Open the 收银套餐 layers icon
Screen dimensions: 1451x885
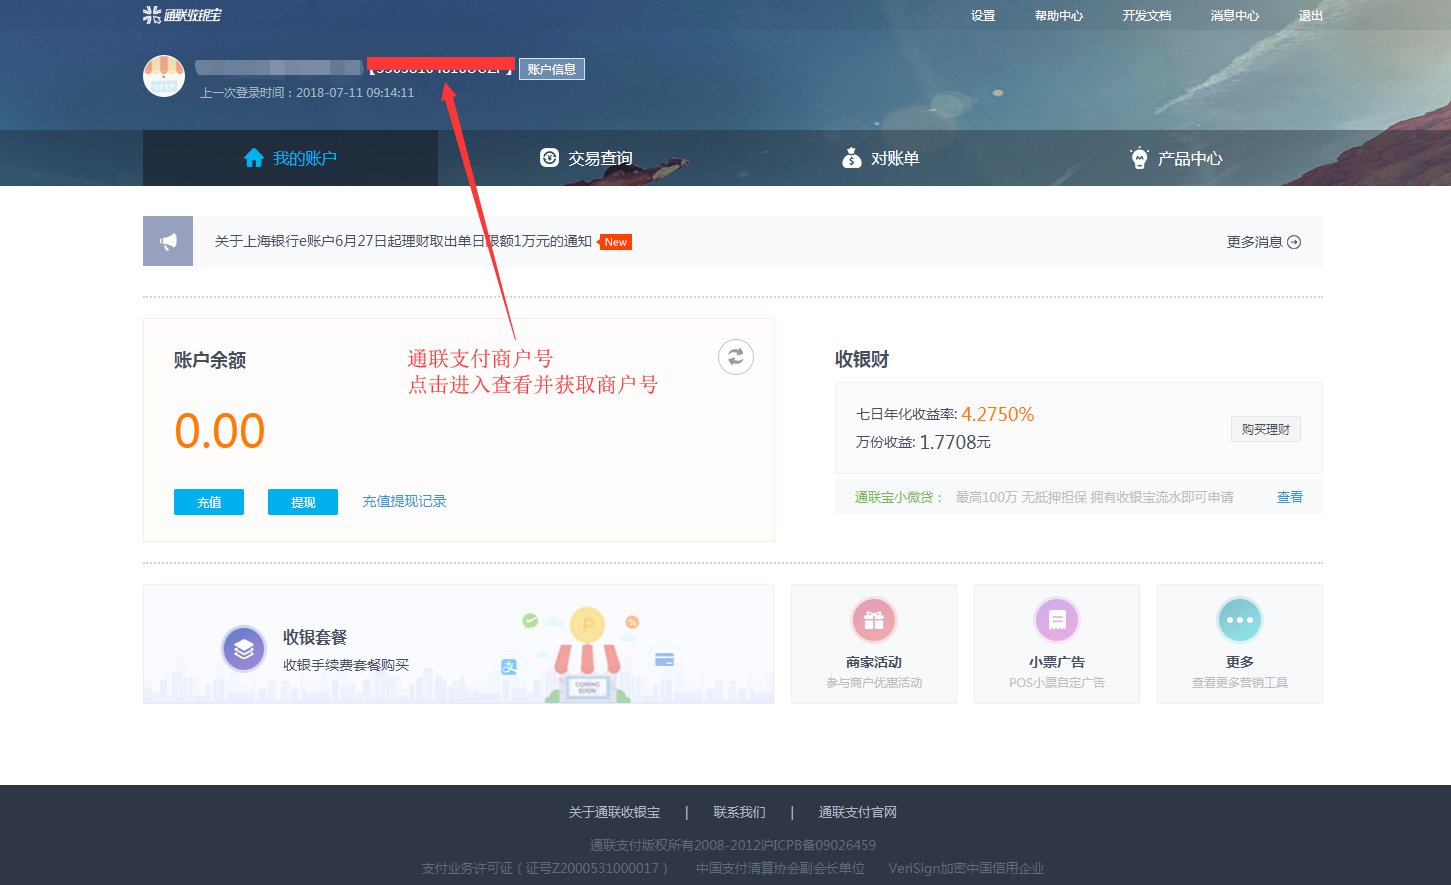(x=244, y=649)
